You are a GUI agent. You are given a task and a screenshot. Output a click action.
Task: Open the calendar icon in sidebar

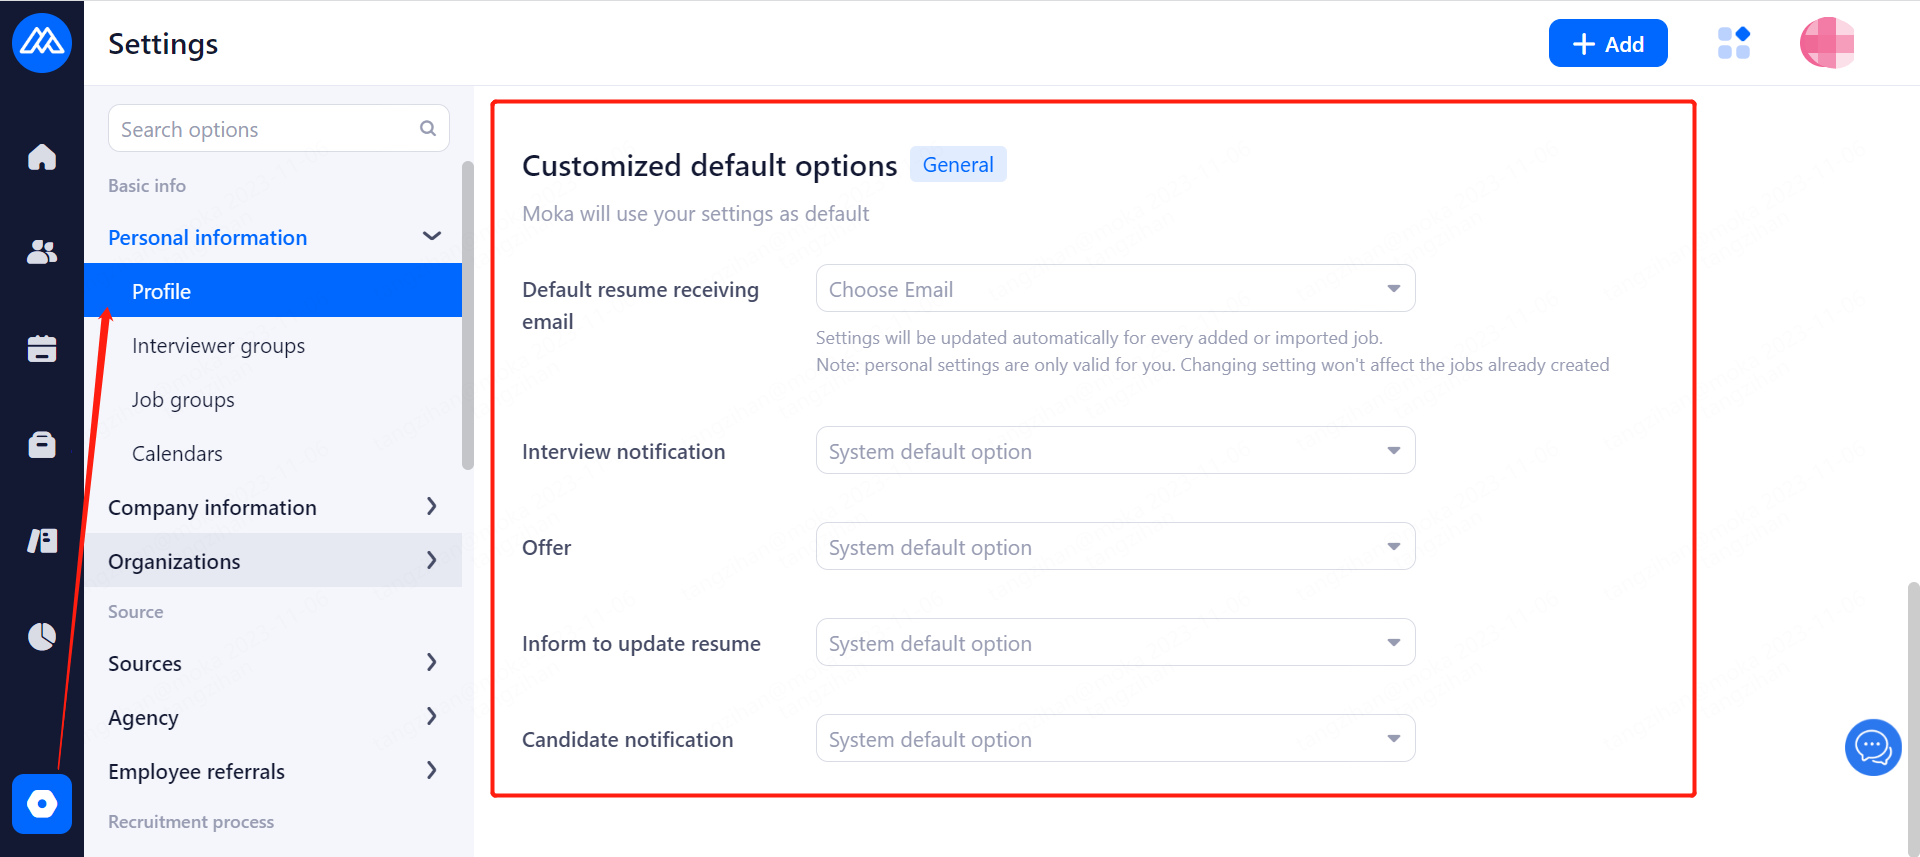click(42, 348)
